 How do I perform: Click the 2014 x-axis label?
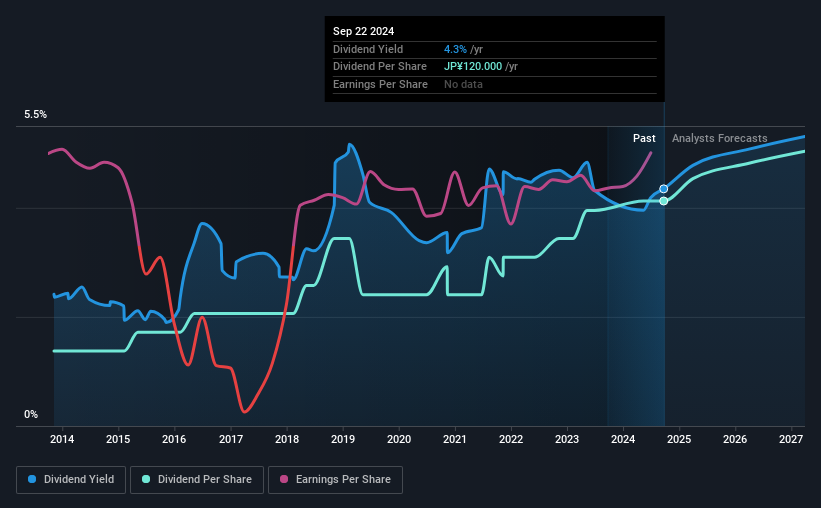coord(62,439)
